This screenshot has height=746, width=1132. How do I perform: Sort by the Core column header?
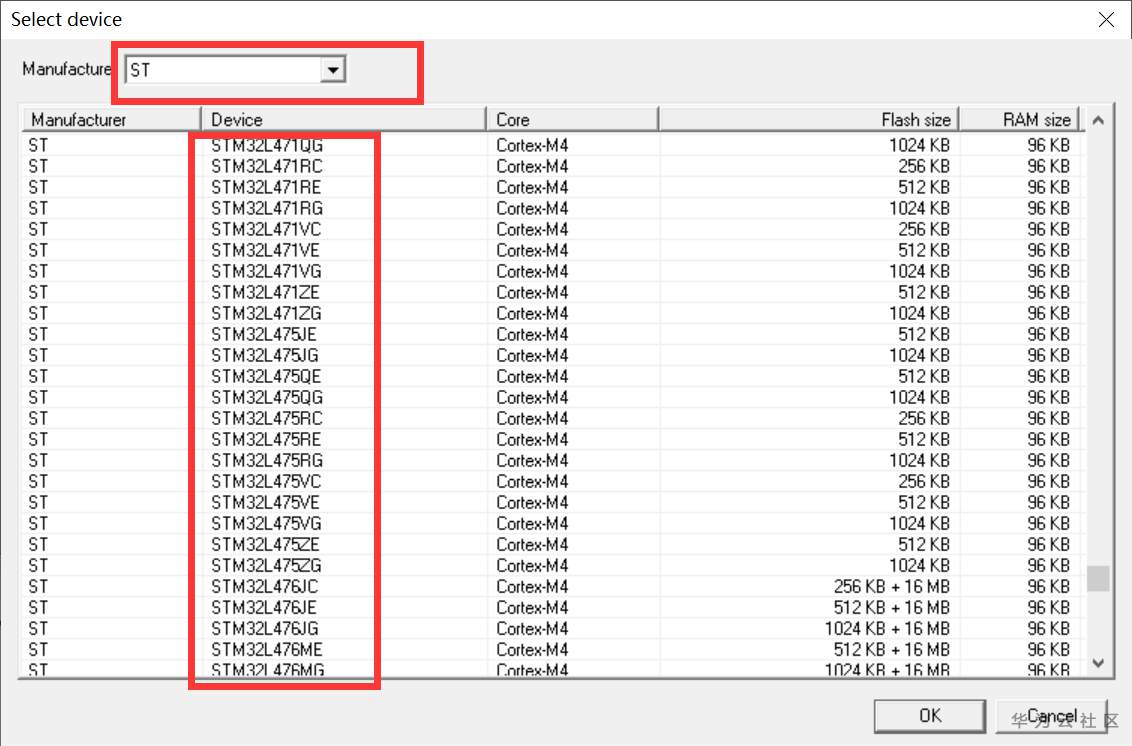coord(572,119)
